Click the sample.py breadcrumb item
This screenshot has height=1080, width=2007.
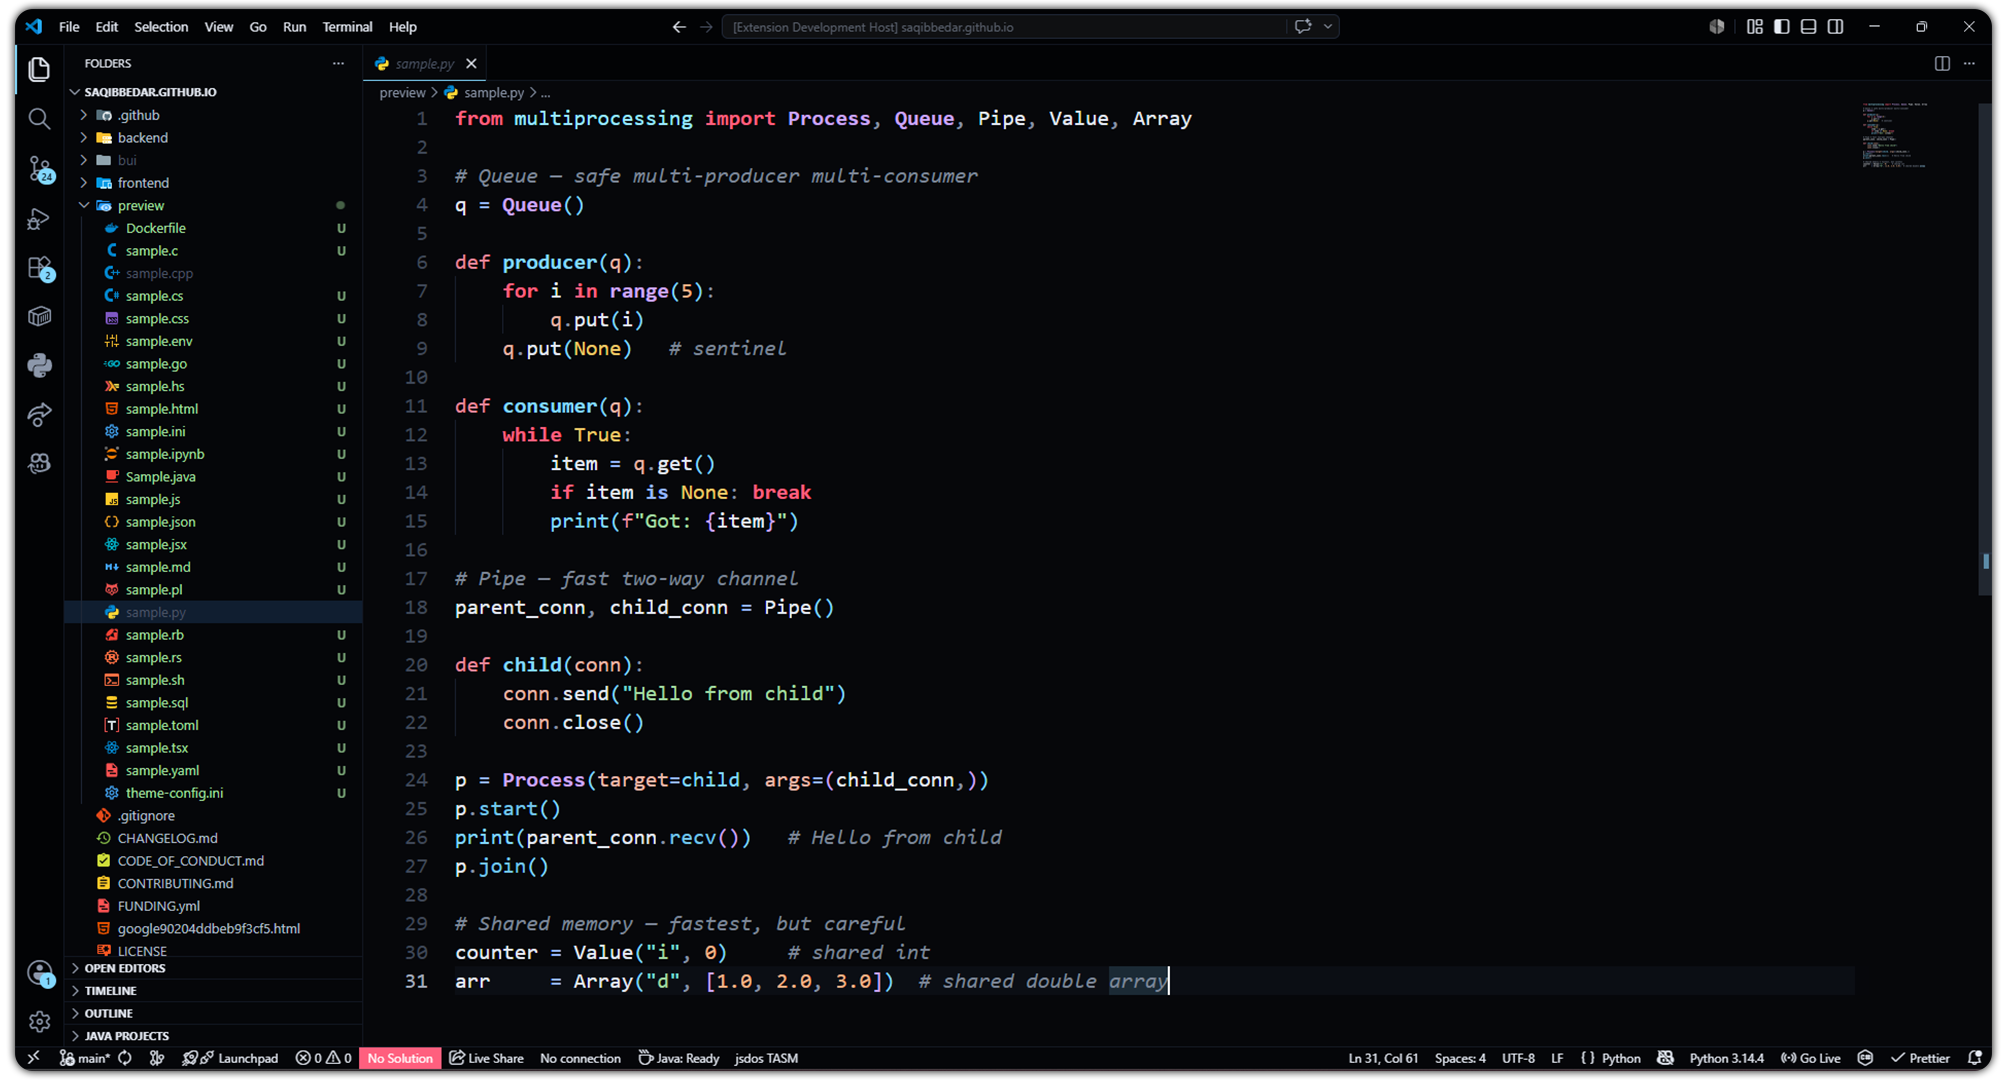[485, 92]
